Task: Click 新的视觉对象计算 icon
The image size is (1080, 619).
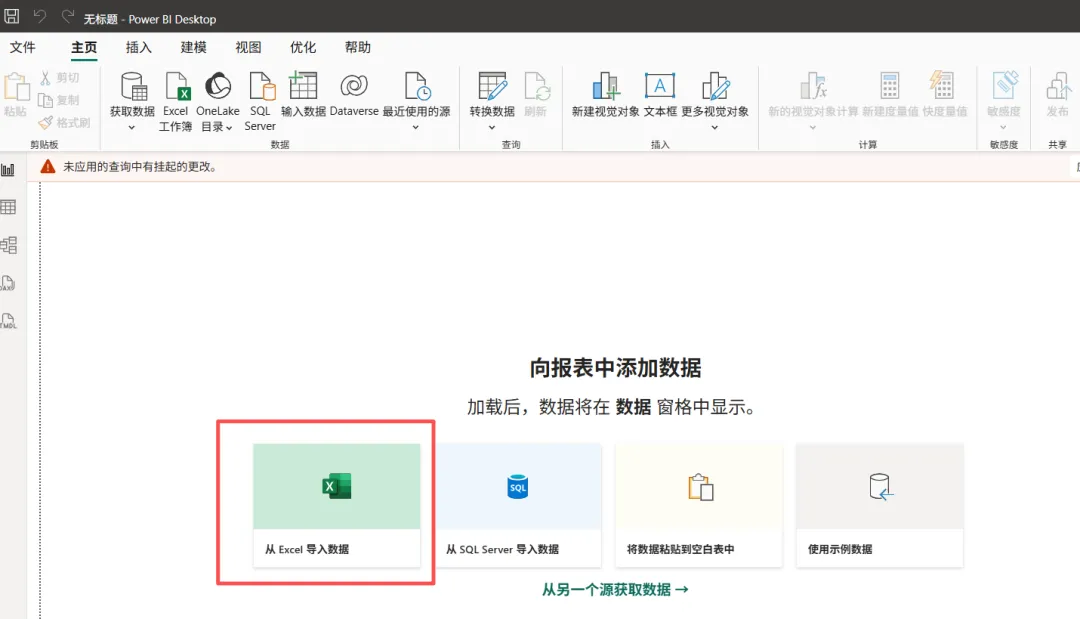Action: pos(813,87)
